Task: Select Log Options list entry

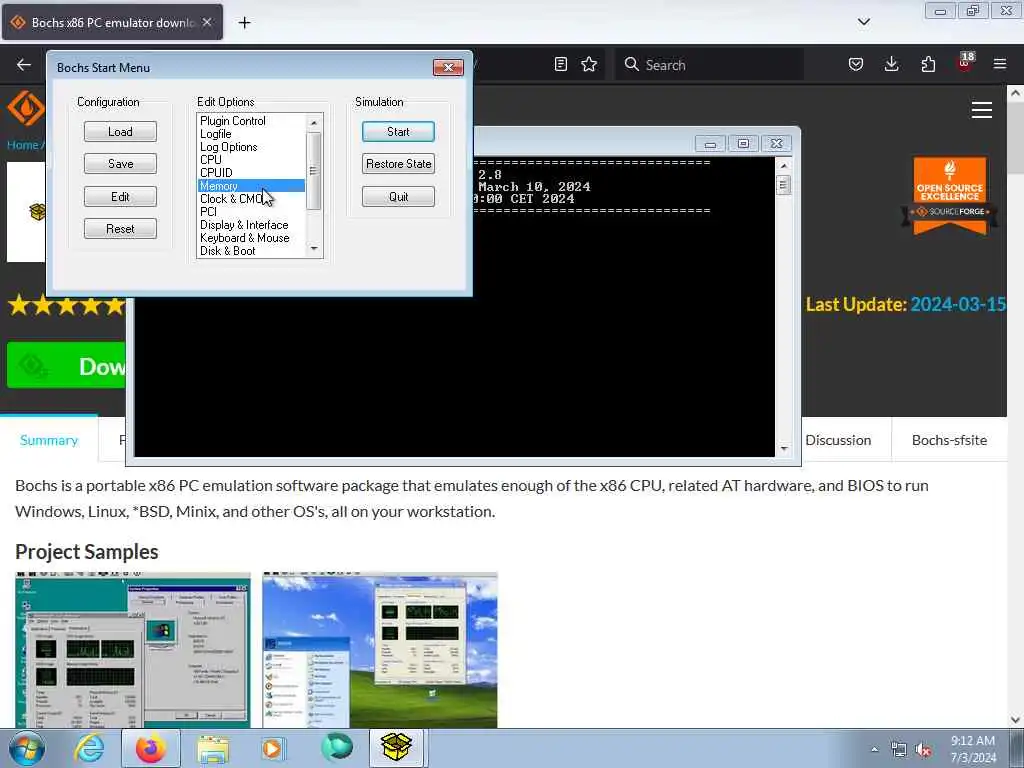Action: (229, 147)
